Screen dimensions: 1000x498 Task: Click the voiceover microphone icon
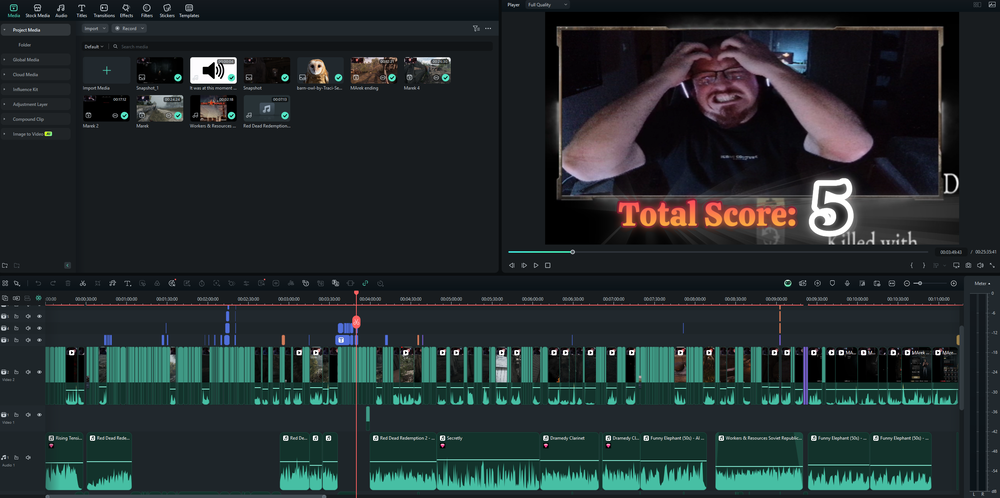tap(848, 283)
